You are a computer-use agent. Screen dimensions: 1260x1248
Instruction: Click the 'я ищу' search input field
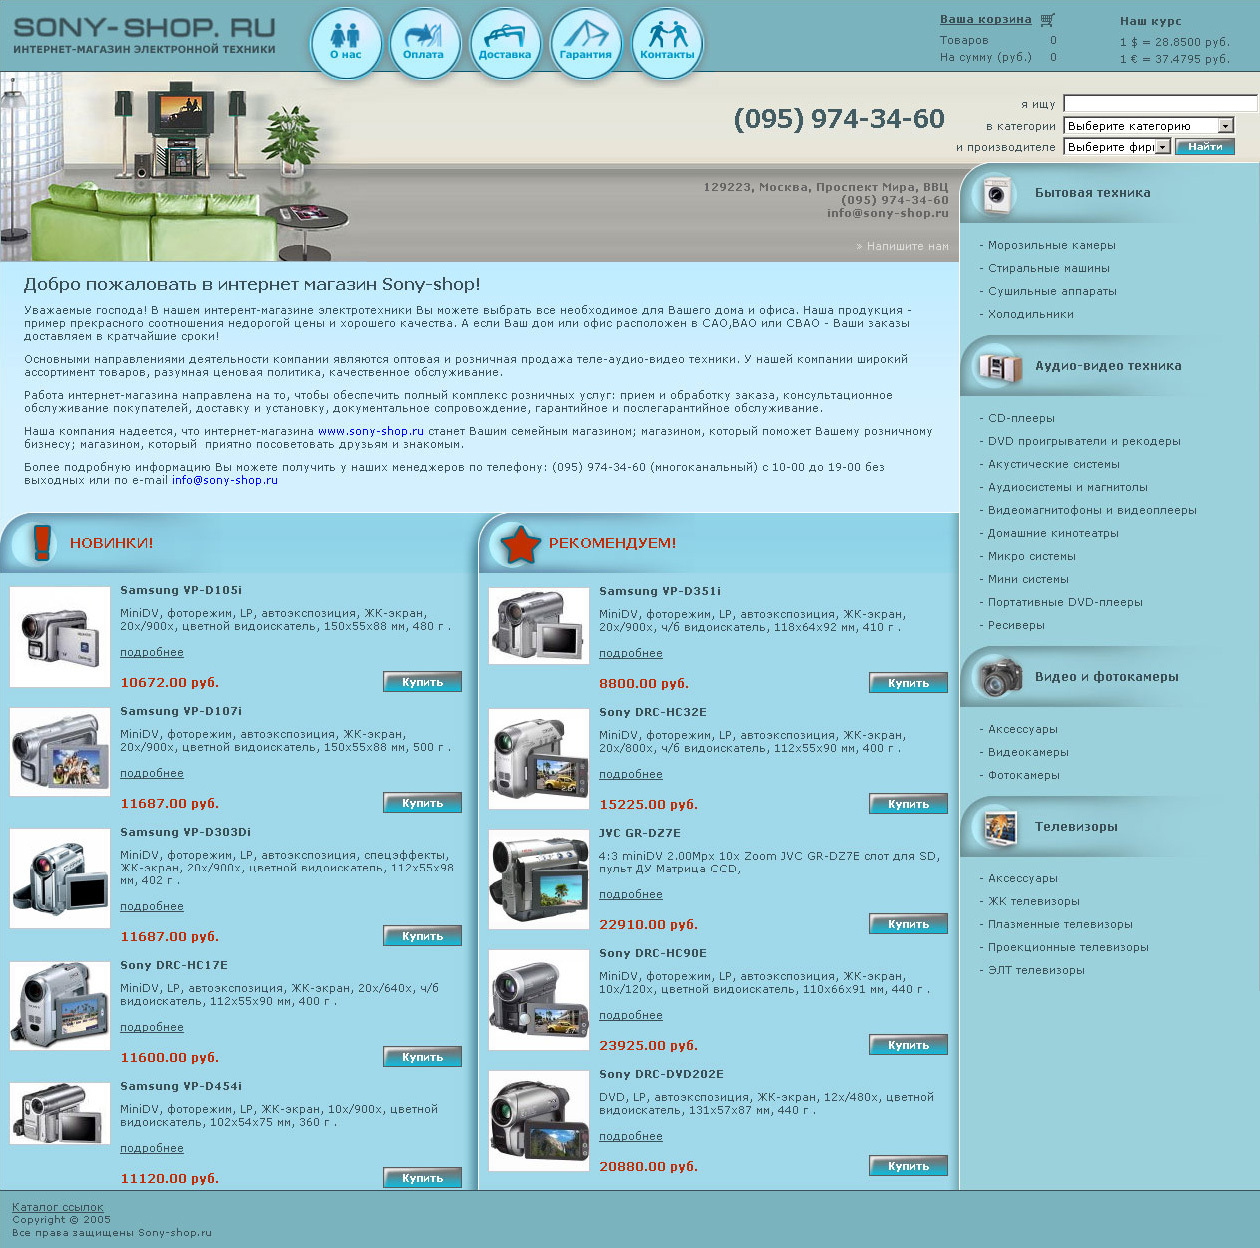(1160, 103)
